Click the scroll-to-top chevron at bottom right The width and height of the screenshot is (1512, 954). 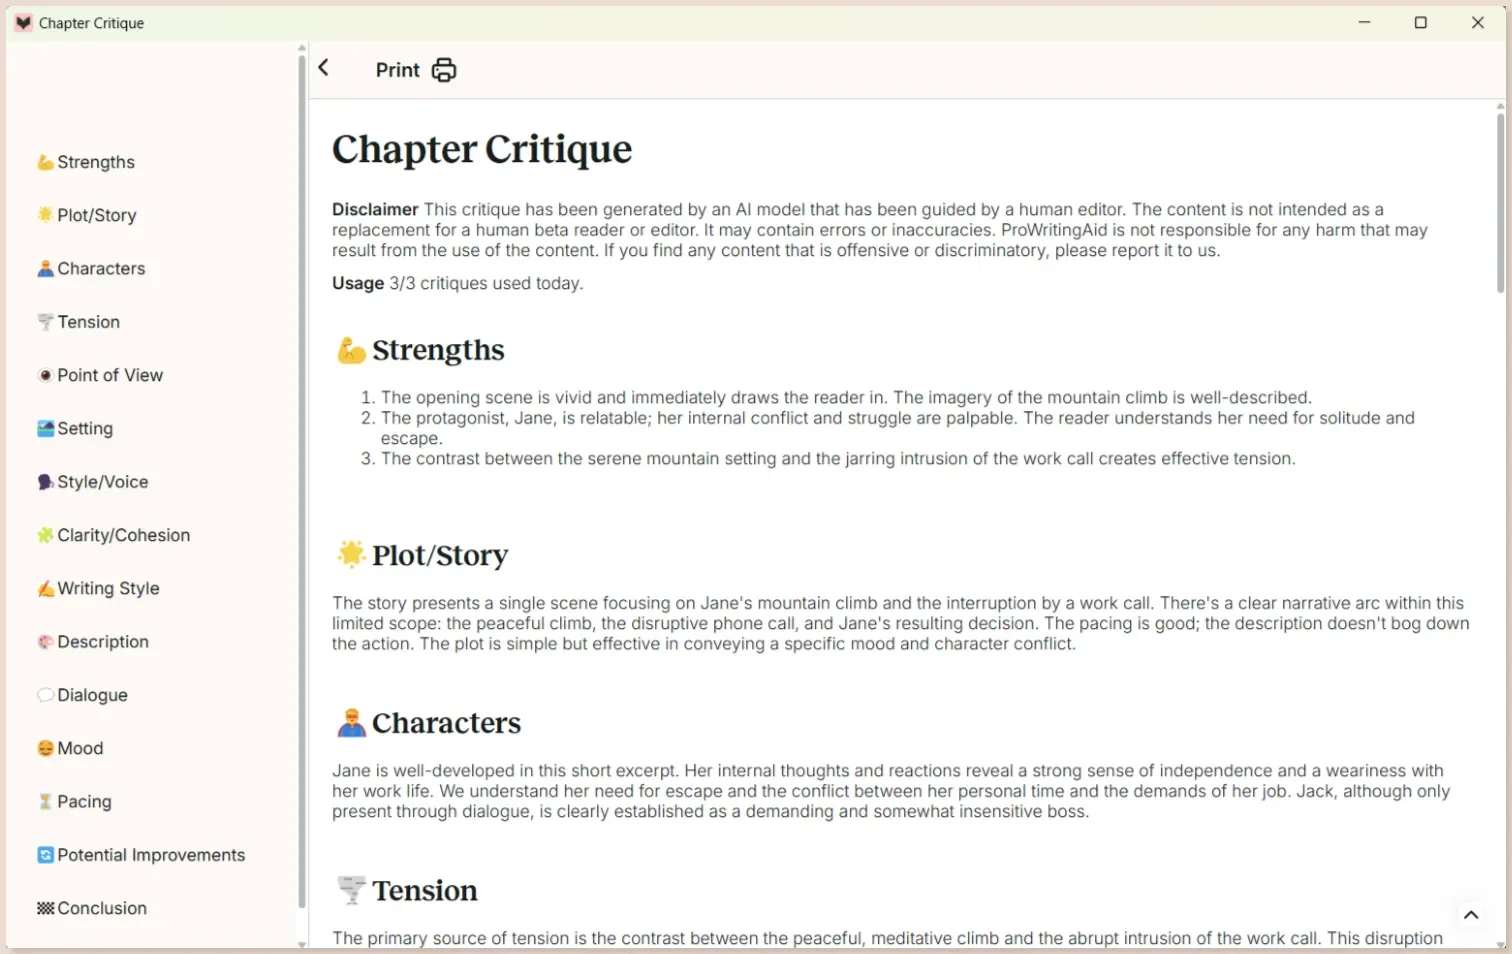click(x=1471, y=914)
